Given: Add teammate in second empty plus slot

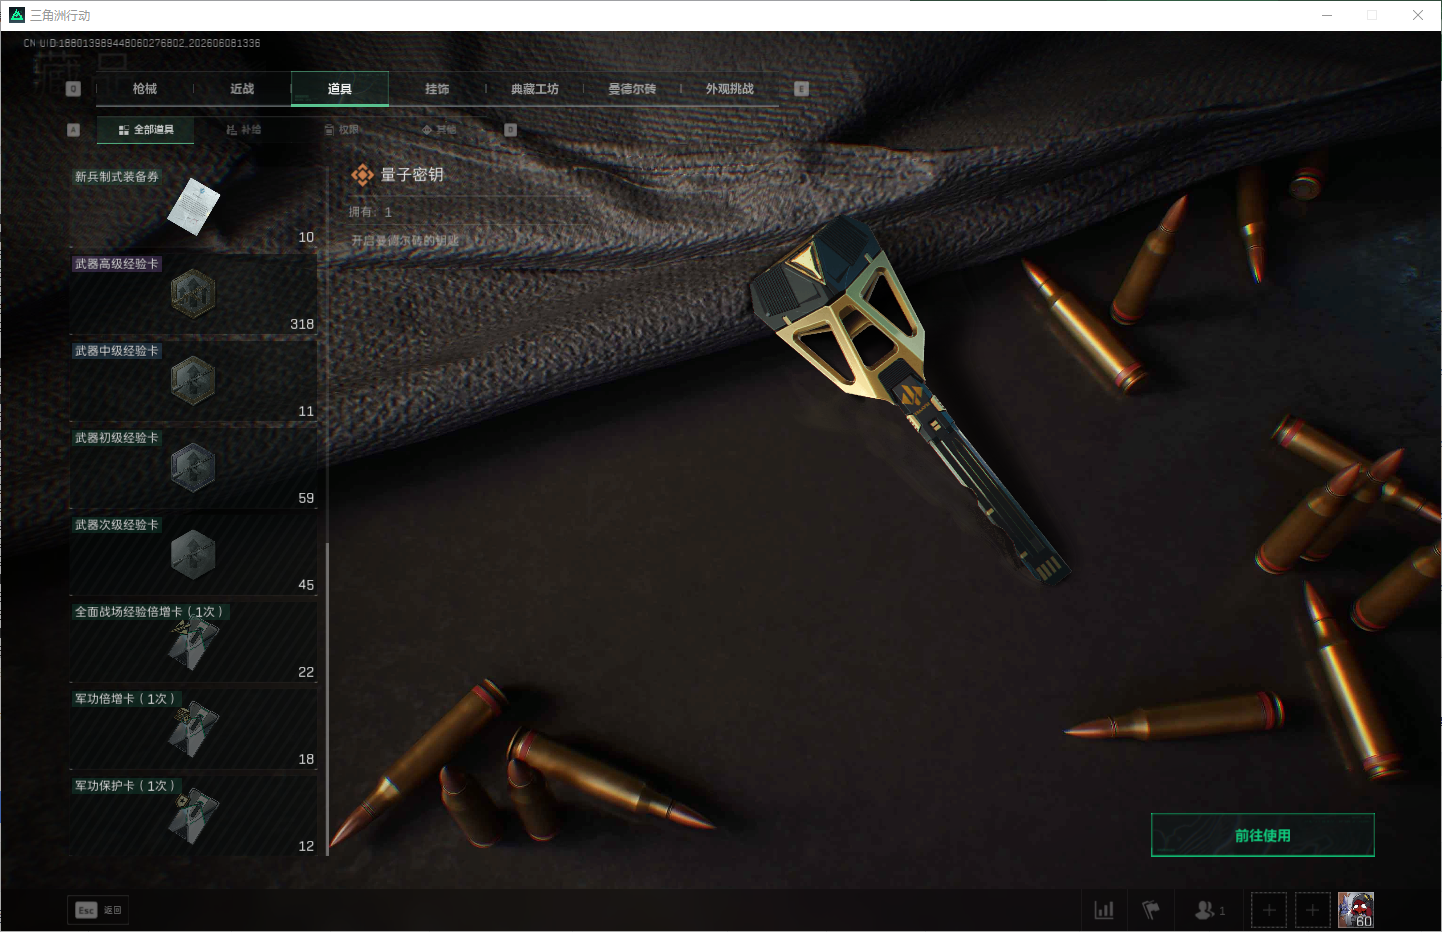Looking at the screenshot, I should click(1313, 910).
